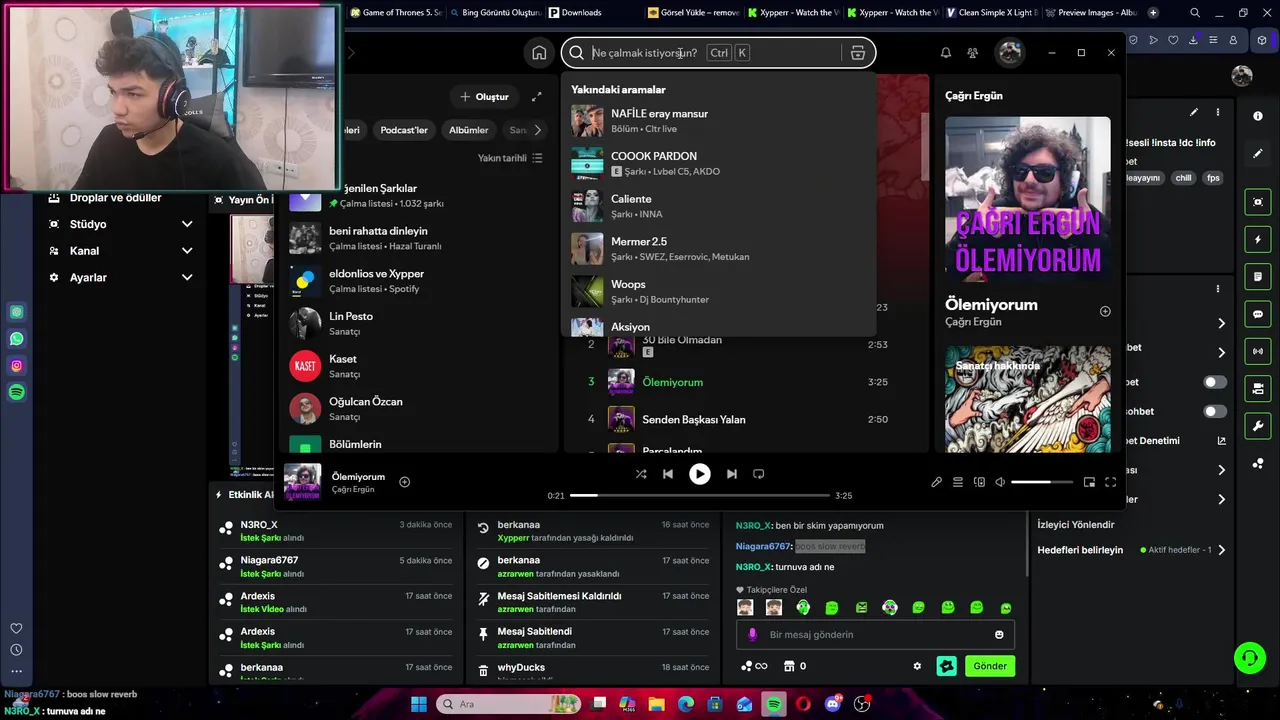Filter library by Podcast'ler chip

pos(404,130)
